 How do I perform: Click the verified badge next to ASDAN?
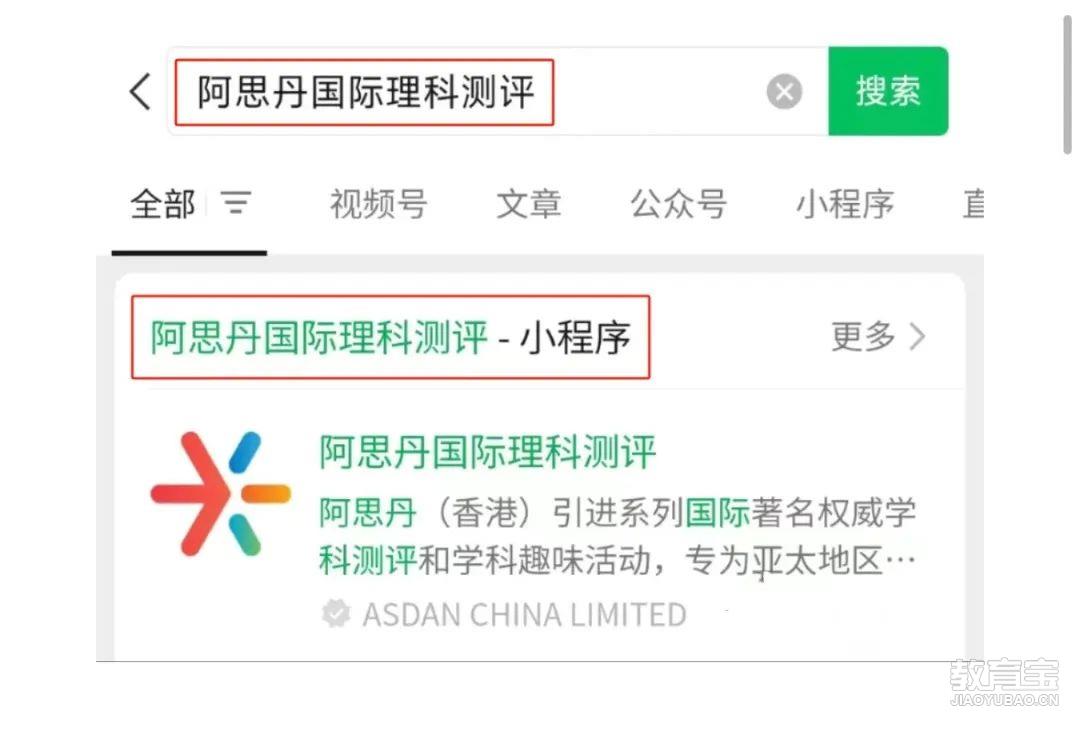coord(335,614)
